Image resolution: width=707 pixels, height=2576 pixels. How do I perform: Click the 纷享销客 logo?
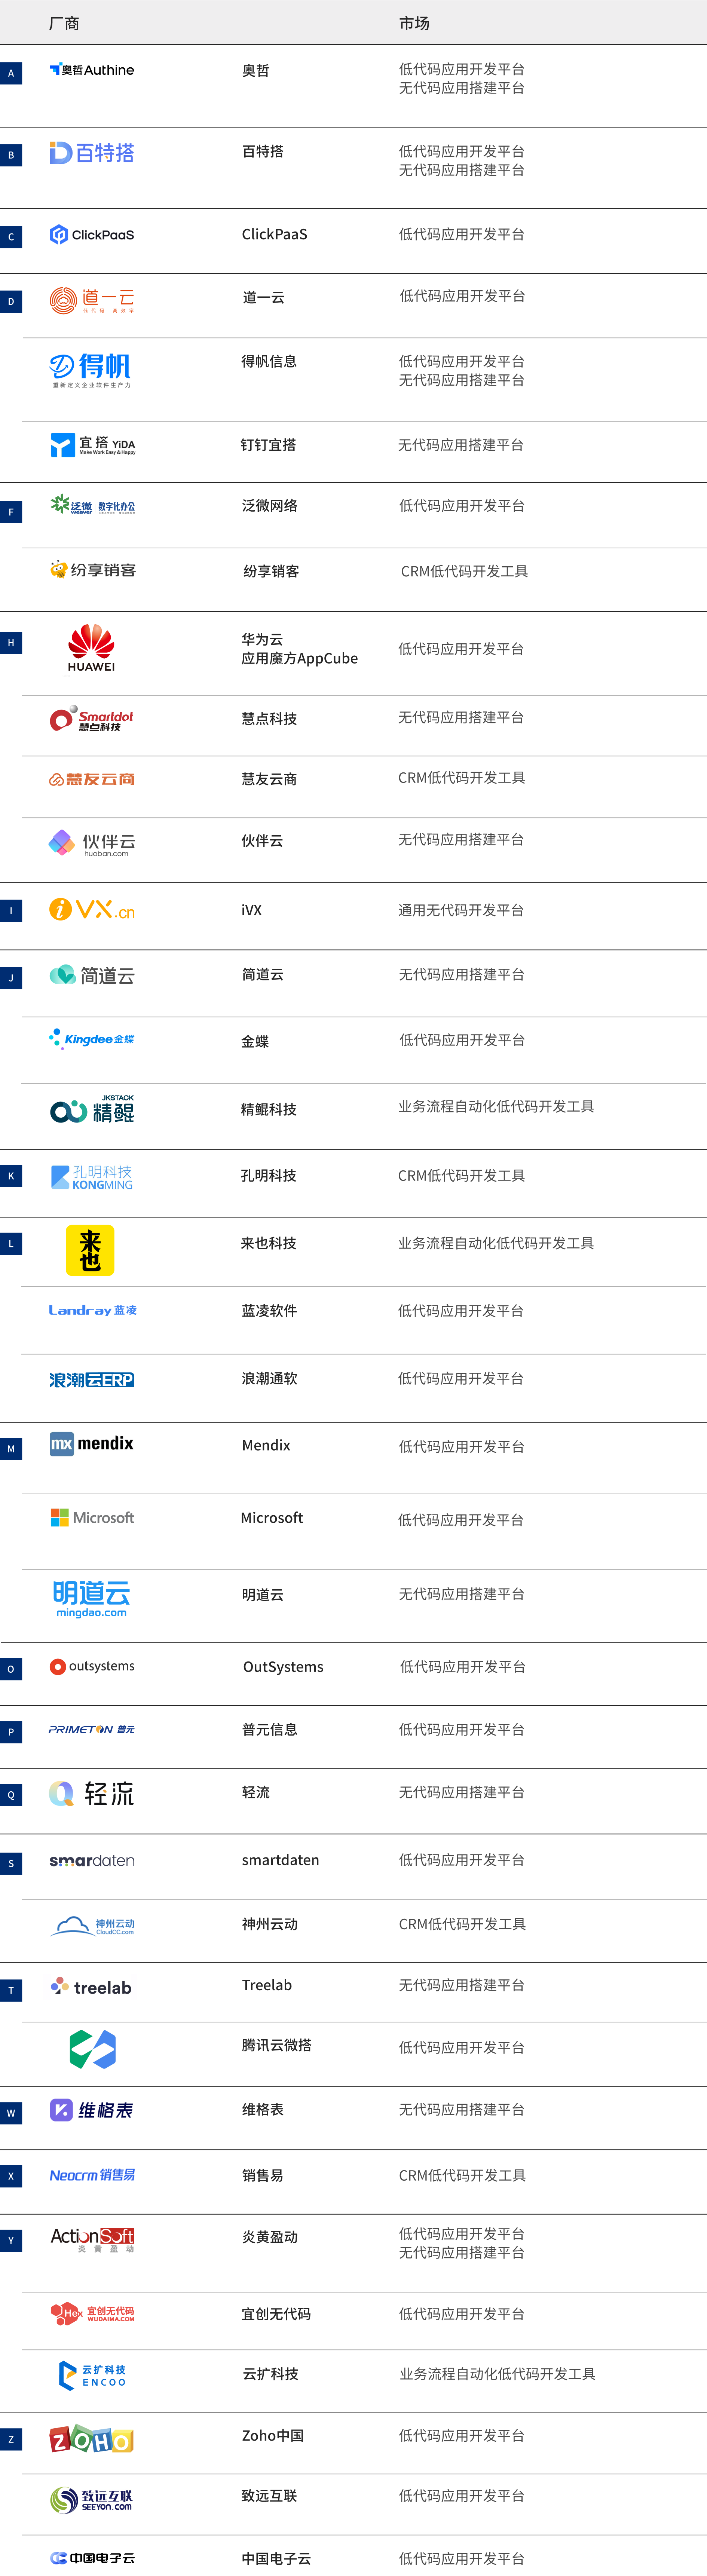[93, 570]
